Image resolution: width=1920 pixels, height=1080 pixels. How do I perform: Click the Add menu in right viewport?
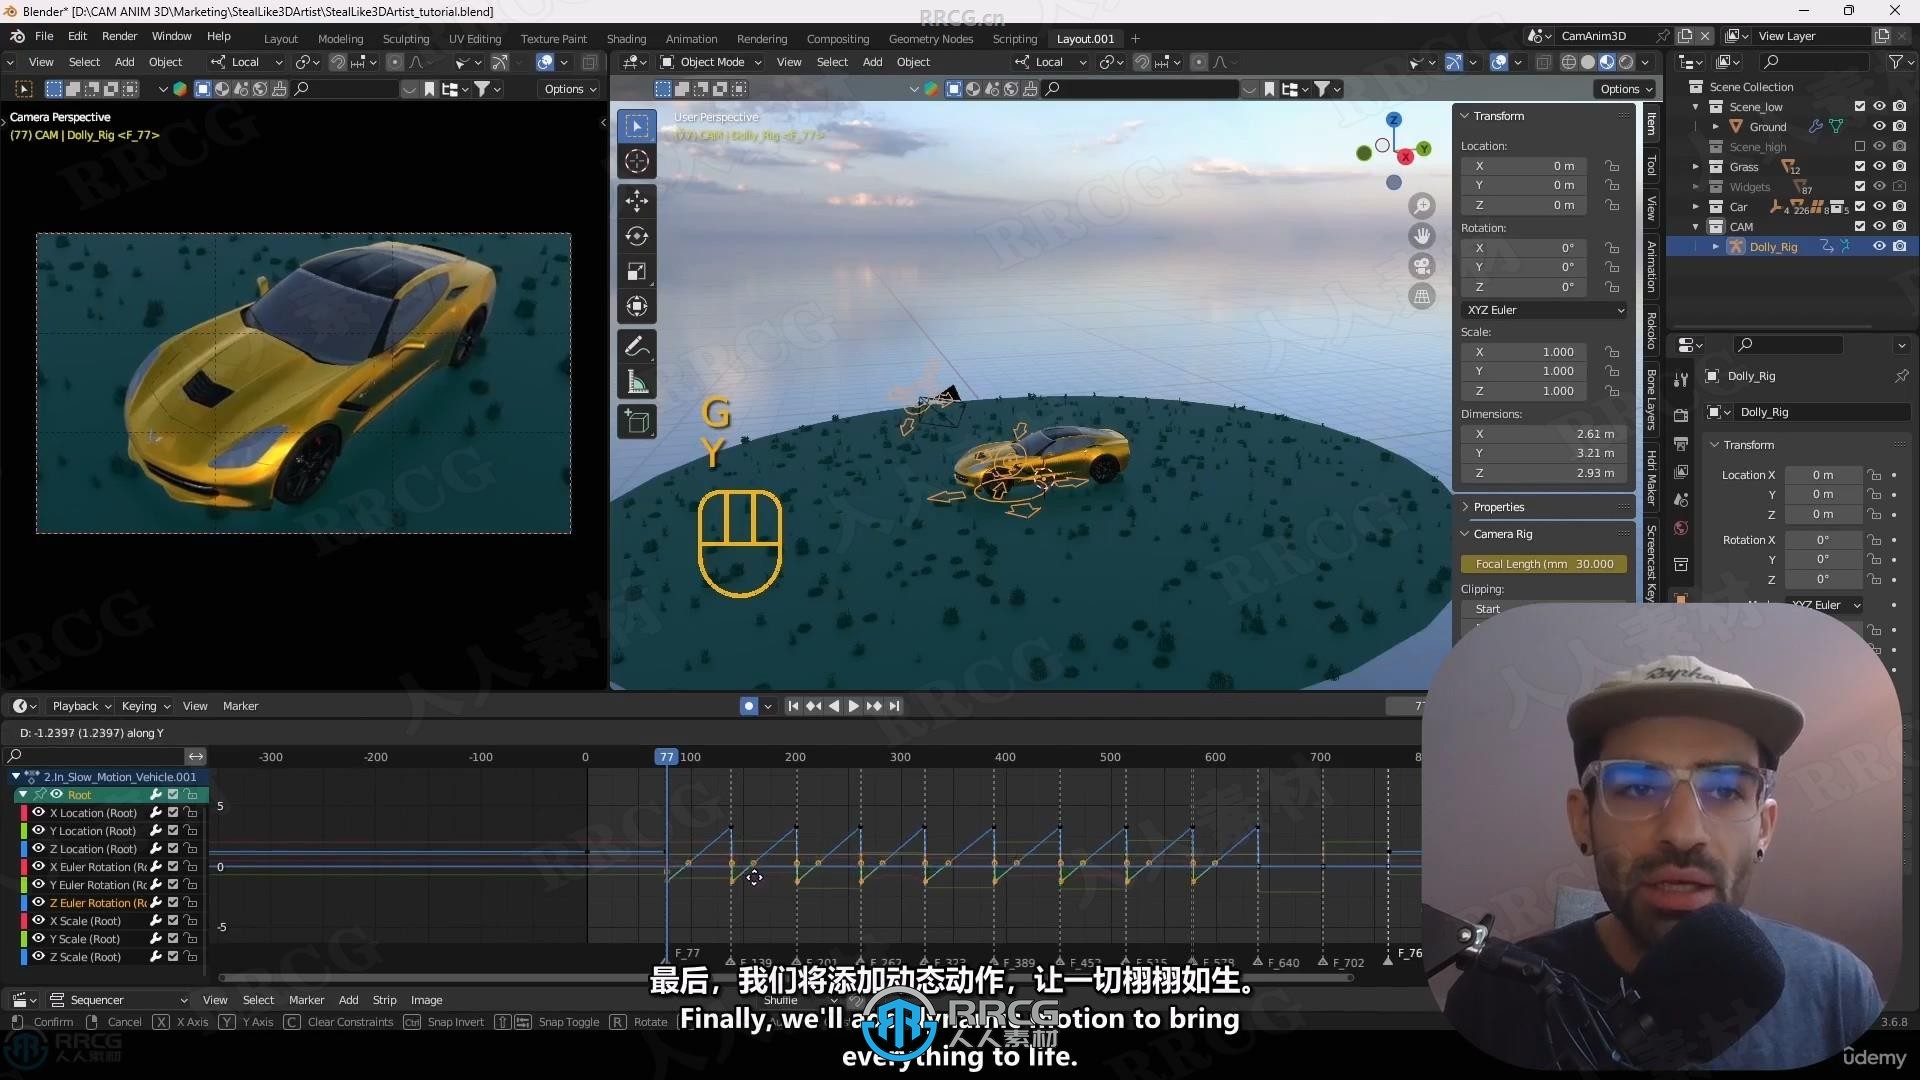click(x=872, y=62)
